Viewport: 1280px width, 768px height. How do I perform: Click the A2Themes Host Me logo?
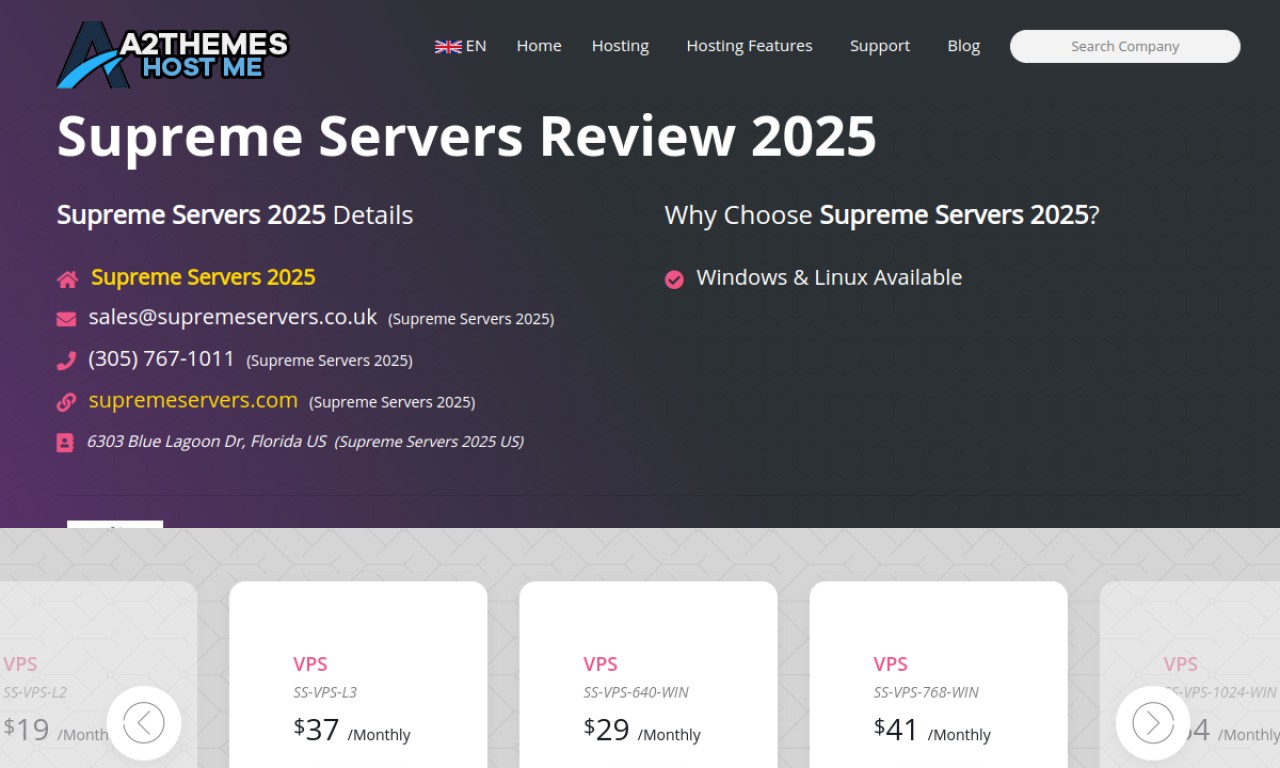pyautogui.click(x=173, y=54)
